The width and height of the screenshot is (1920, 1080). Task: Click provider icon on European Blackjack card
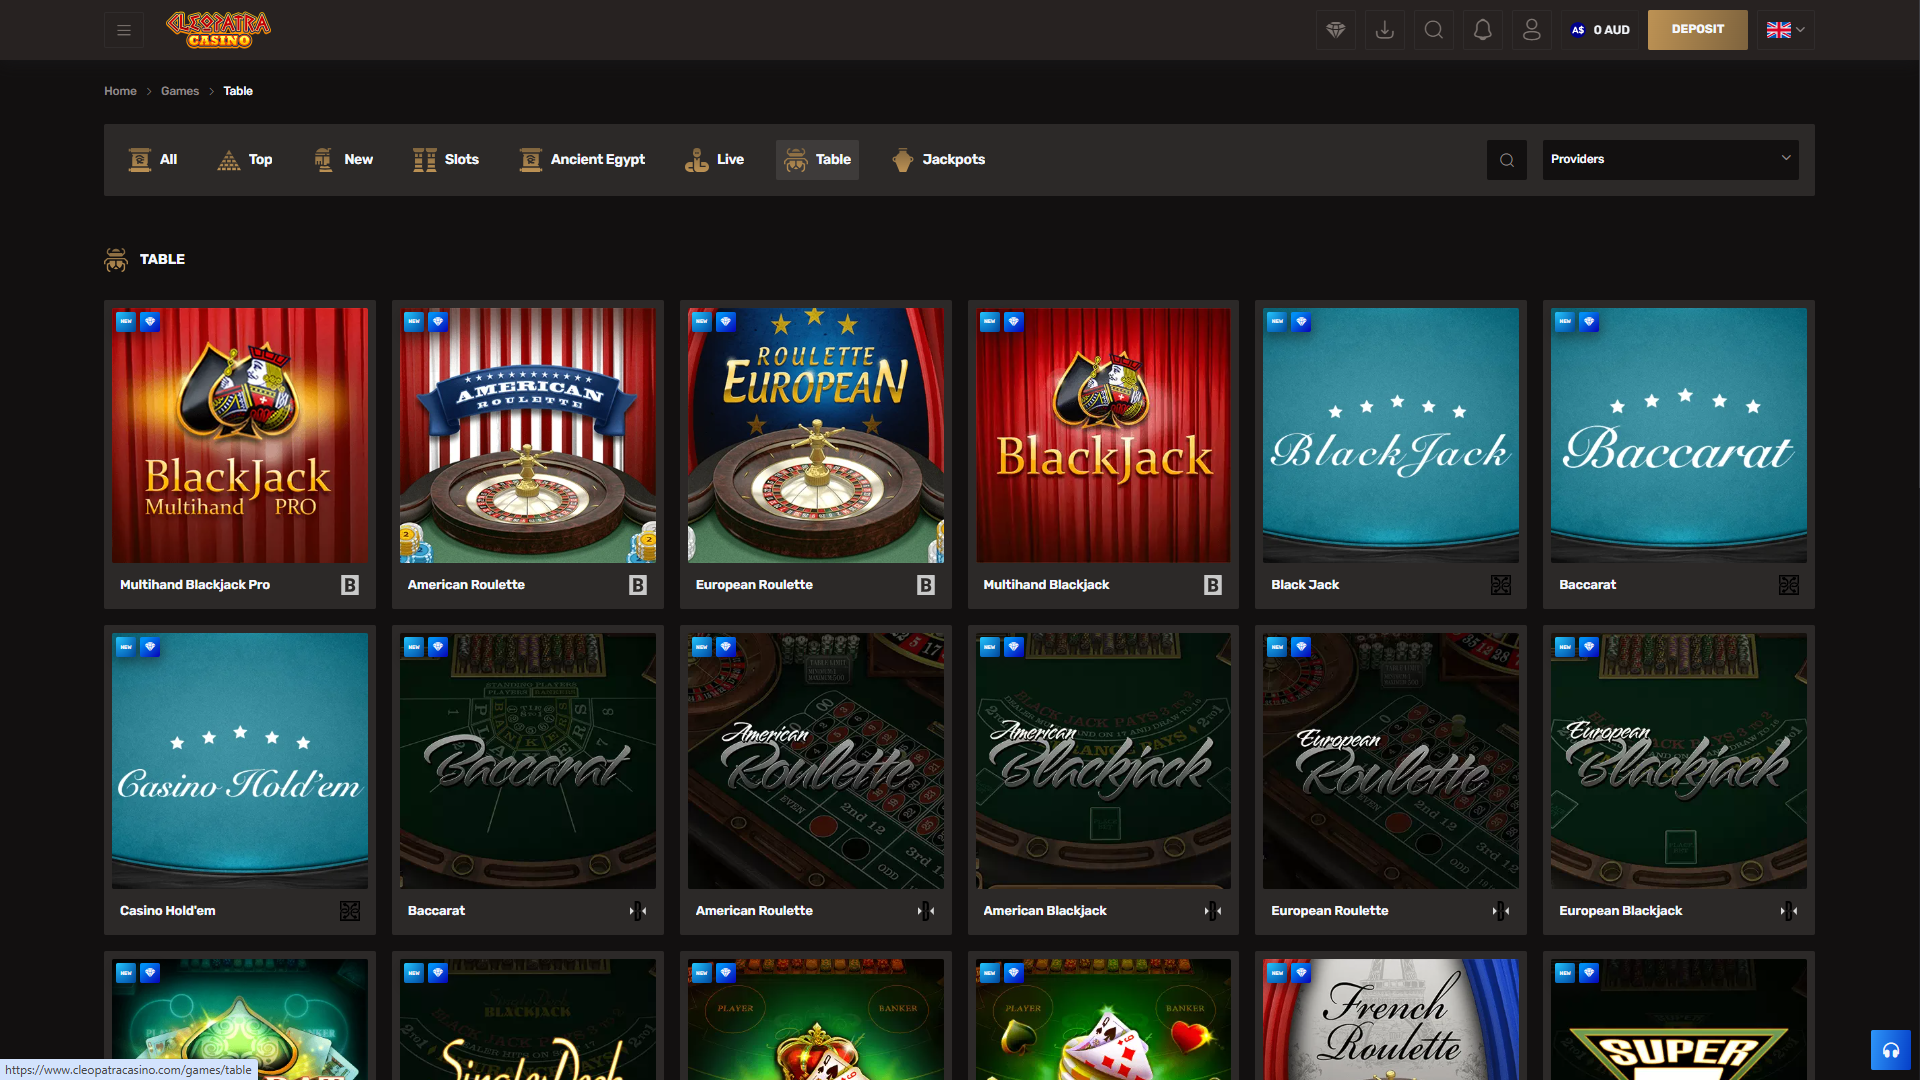(1789, 911)
